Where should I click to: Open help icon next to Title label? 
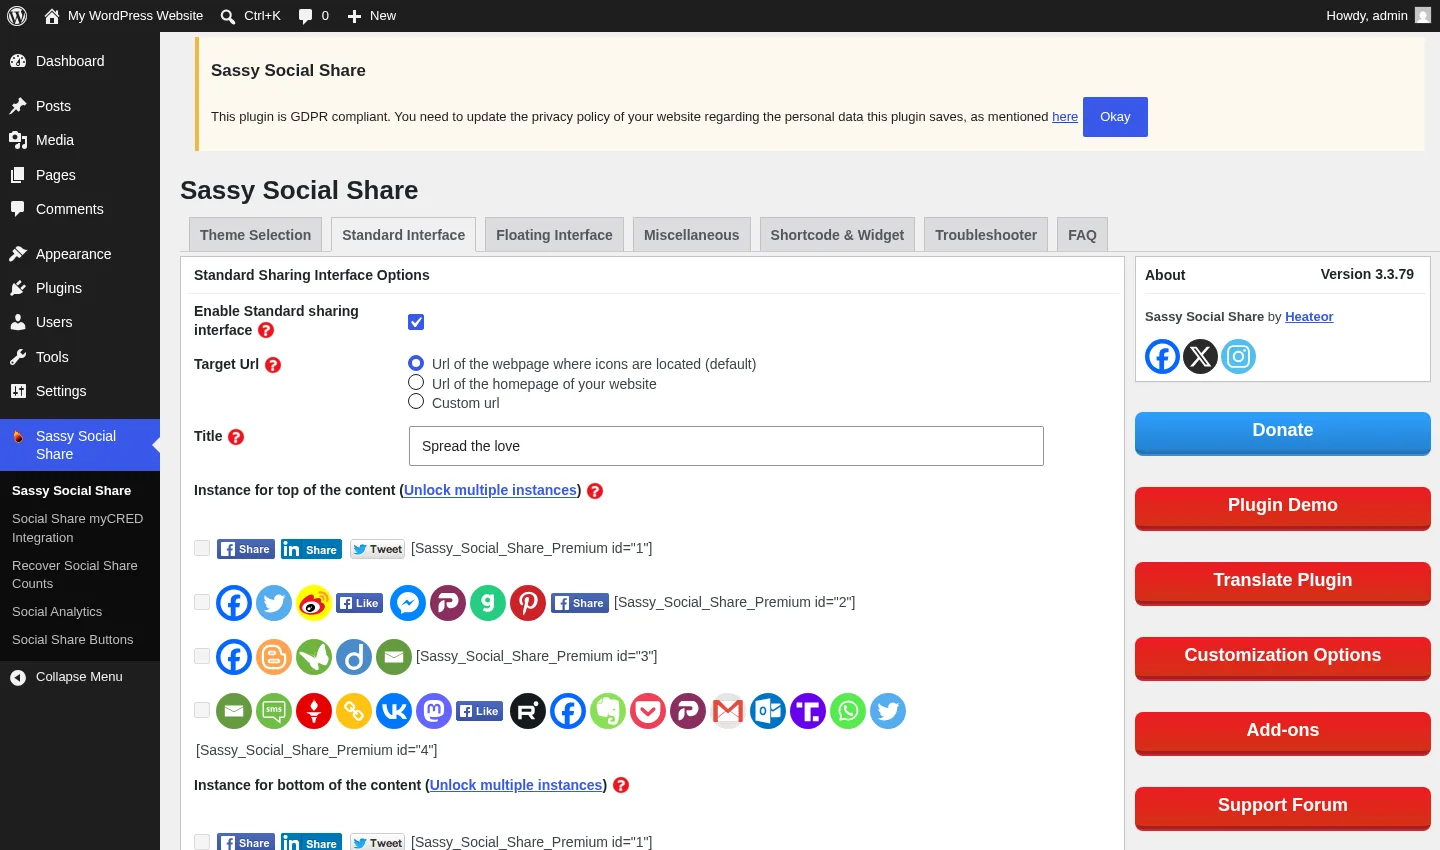[236, 437]
